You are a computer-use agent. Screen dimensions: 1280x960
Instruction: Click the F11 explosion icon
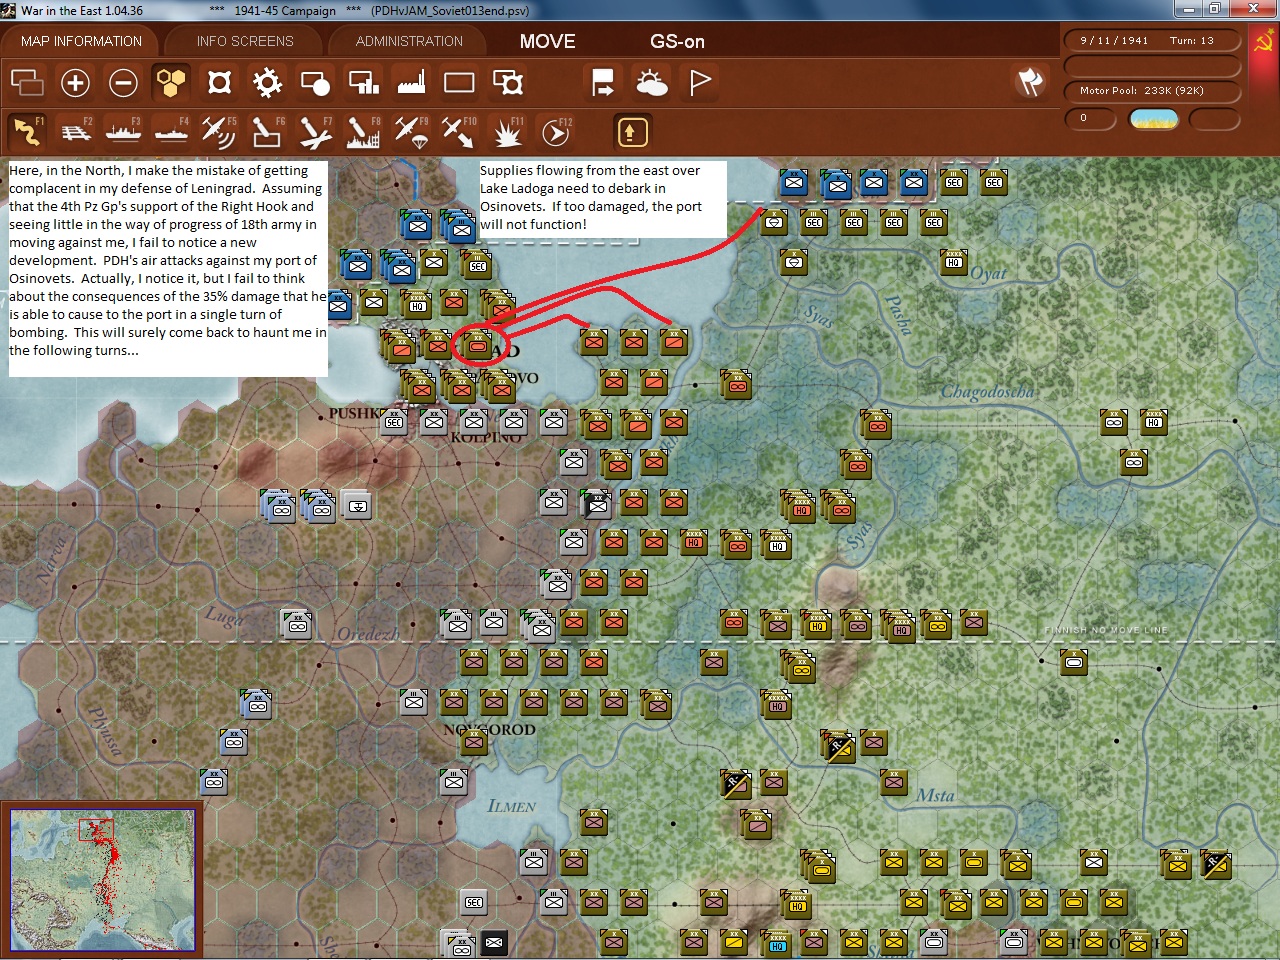(x=508, y=132)
